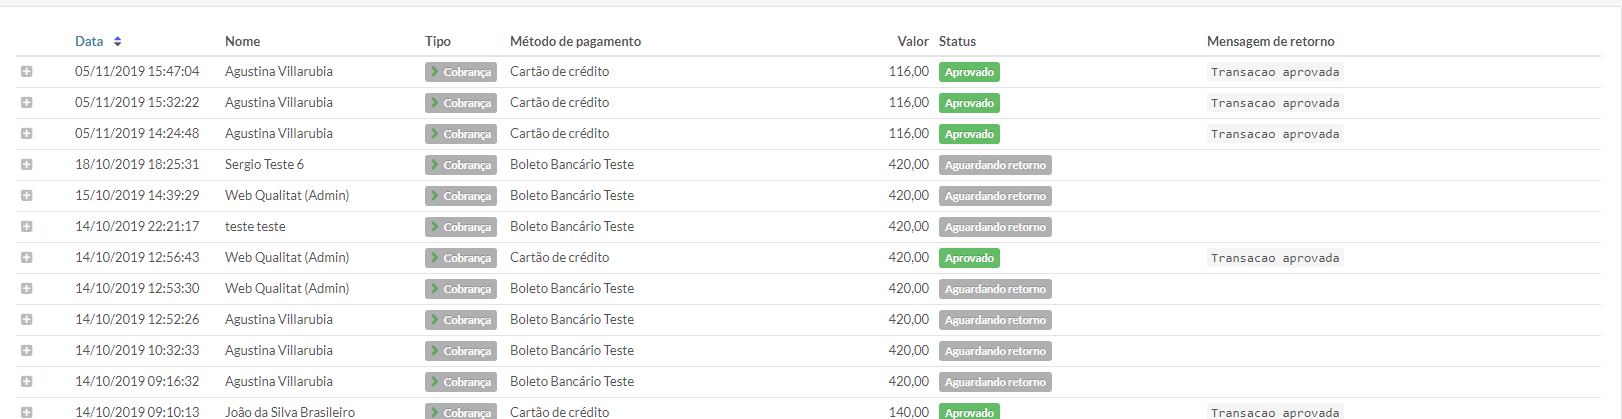Click the Valor column header
The height and width of the screenshot is (419, 1622).
pos(912,41)
